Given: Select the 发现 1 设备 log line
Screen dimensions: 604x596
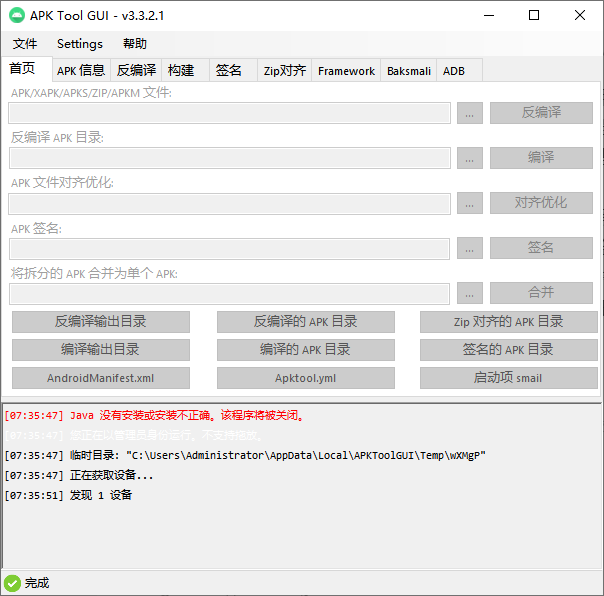Looking at the screenshot, I should pyautogui.click(x=68, y=495).
